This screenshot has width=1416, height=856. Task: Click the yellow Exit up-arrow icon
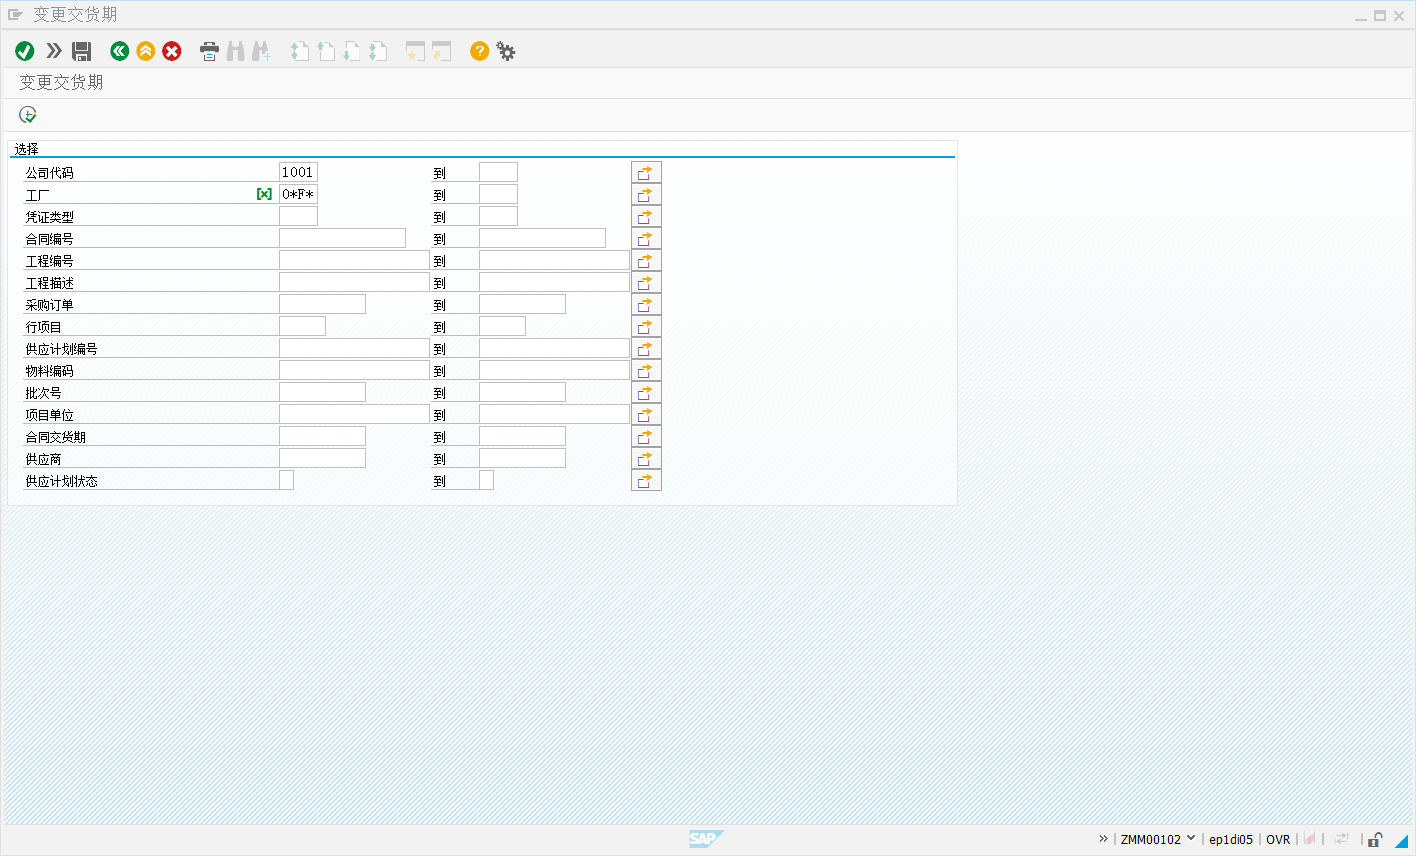coord(146,51)
